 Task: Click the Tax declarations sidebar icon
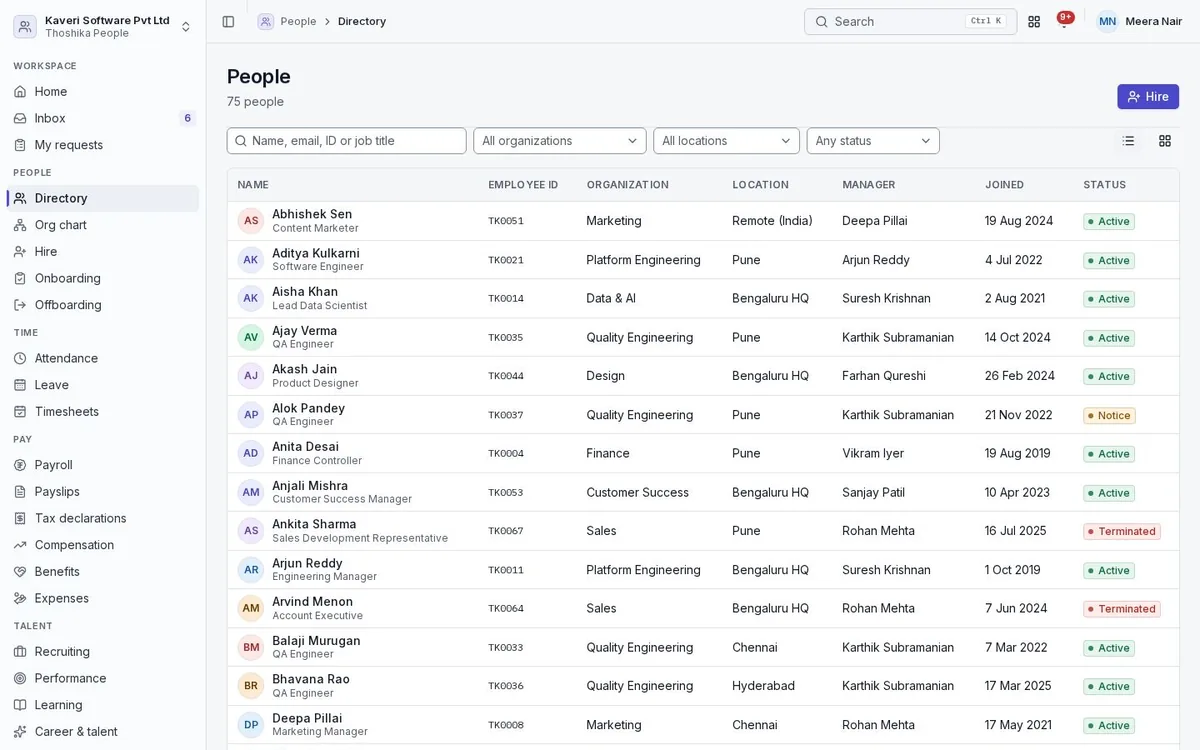pos(20,518)
